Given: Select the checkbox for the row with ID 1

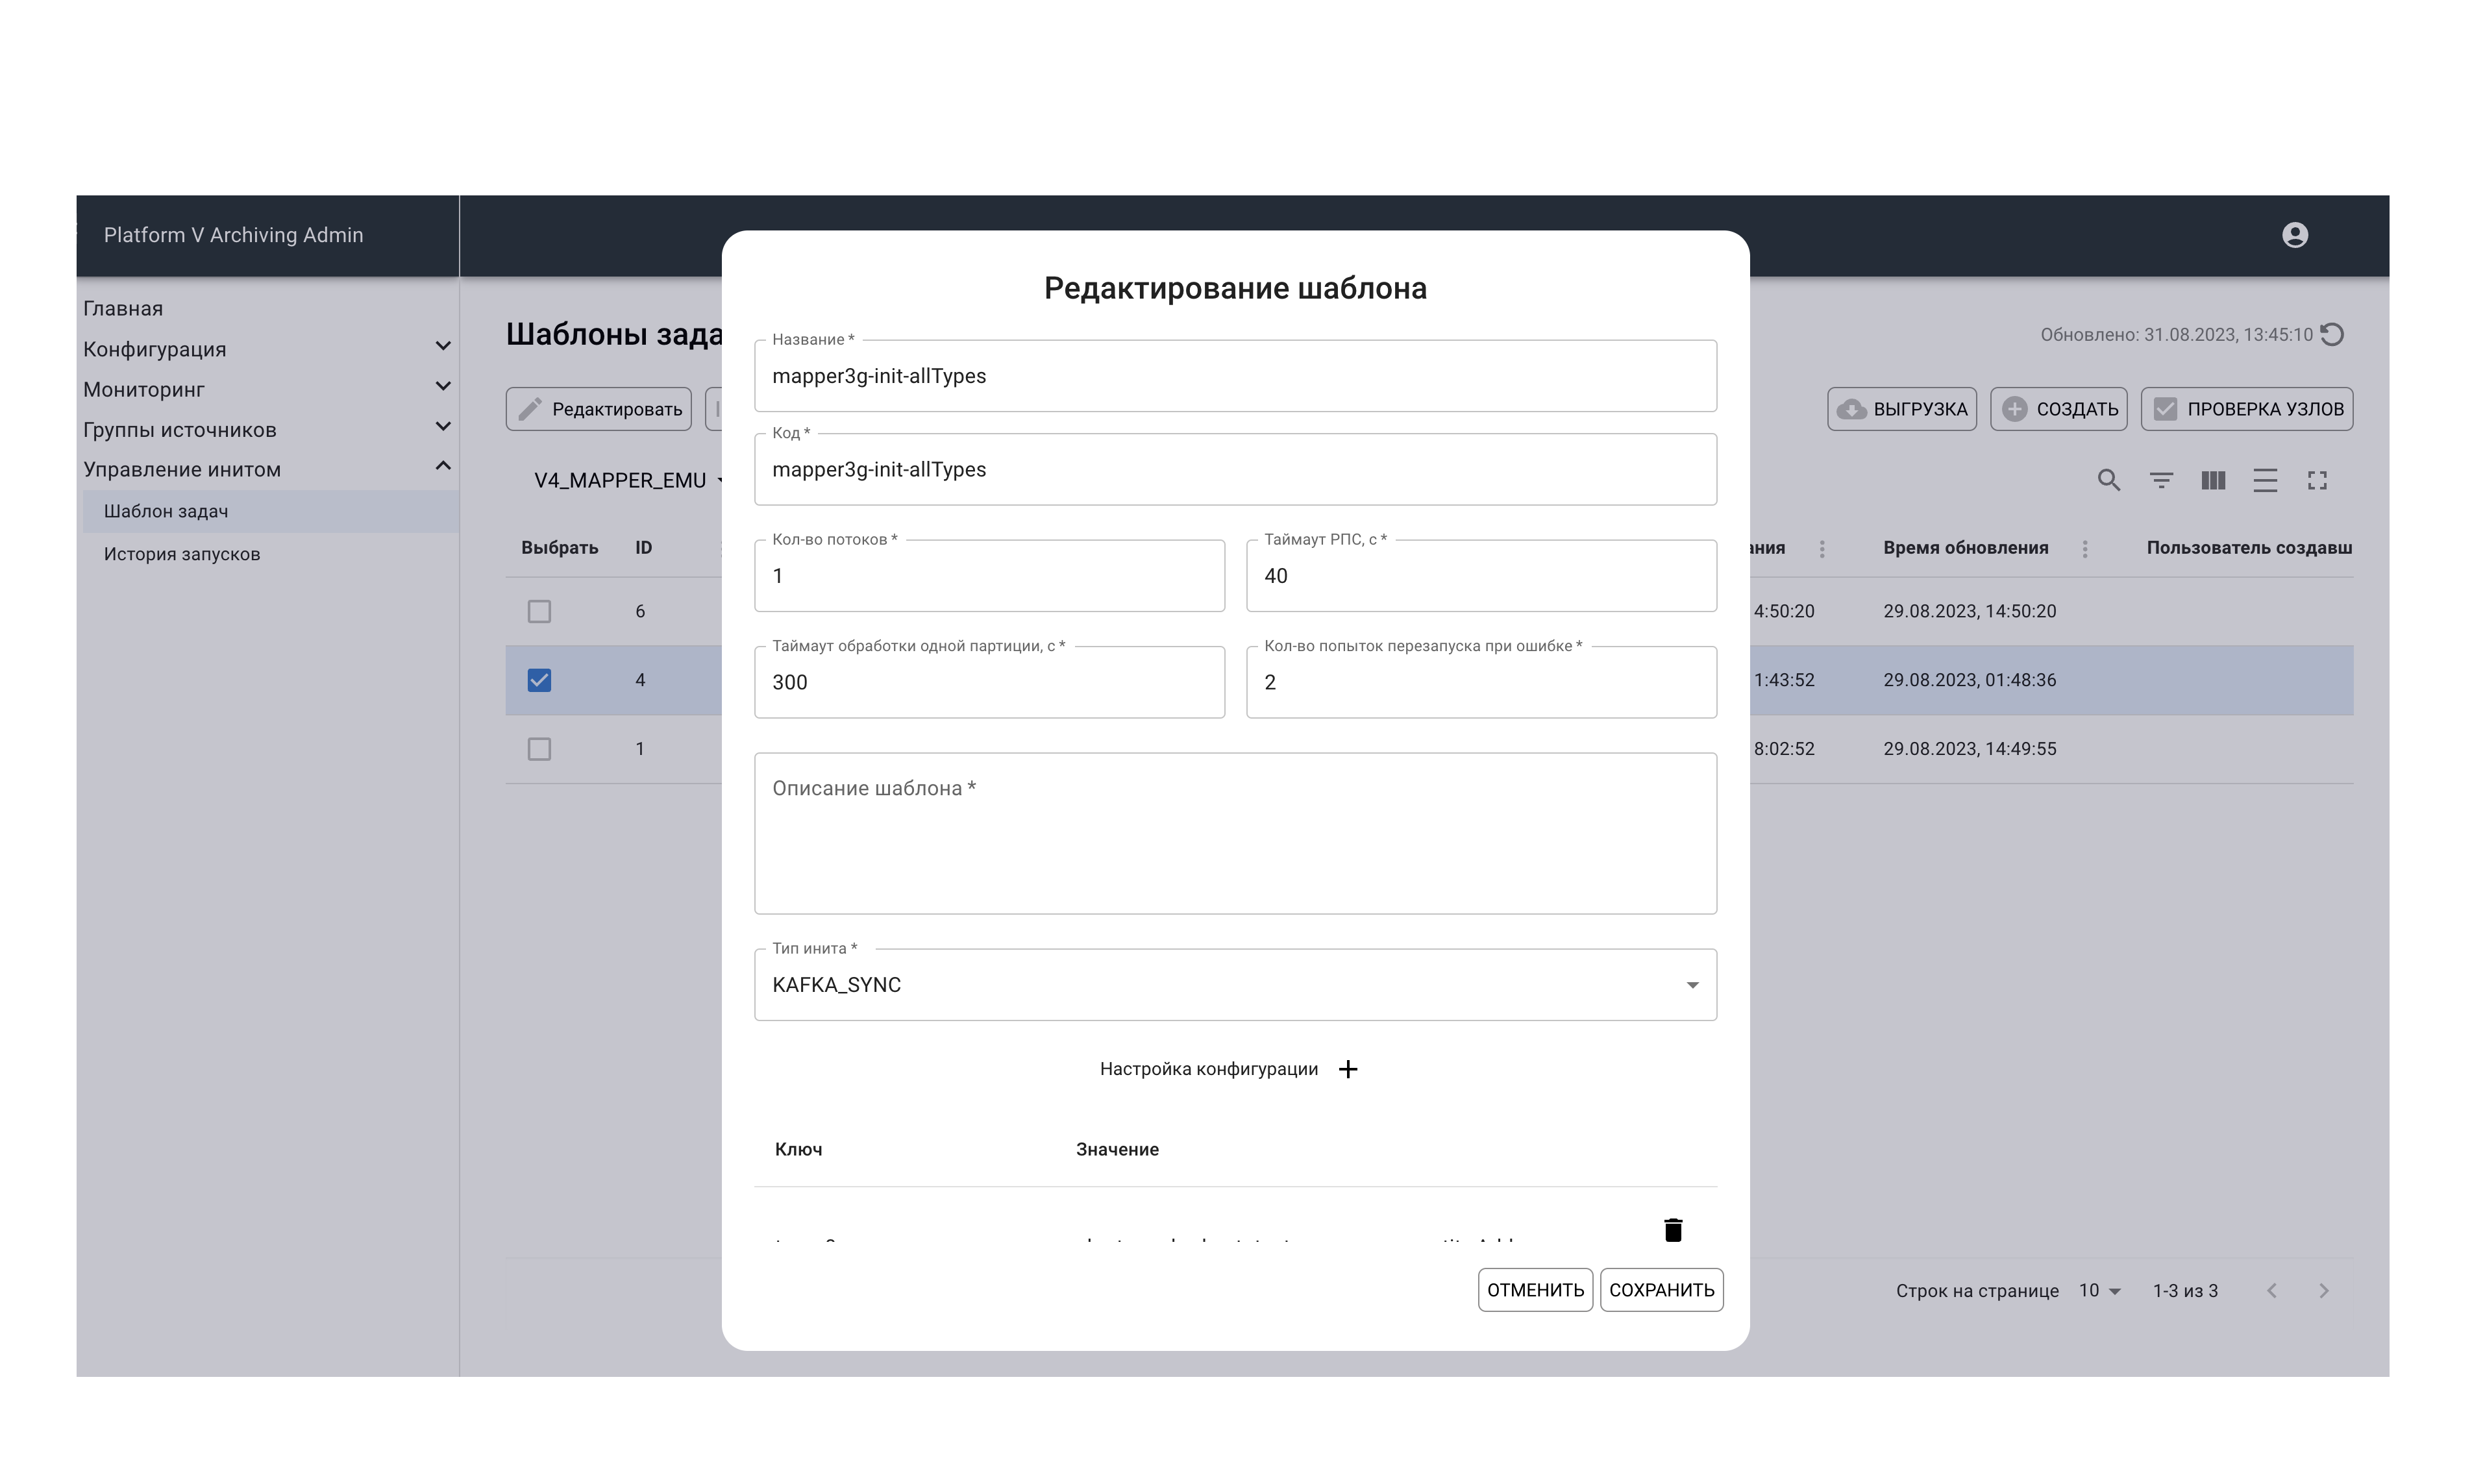Looking at the screenshot, I should [x=539, y=749].
